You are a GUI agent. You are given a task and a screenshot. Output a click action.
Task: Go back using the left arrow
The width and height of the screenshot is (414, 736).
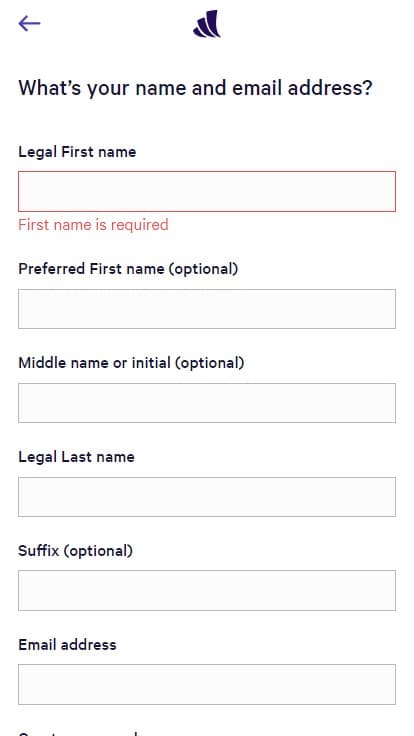tap(29, 23)
